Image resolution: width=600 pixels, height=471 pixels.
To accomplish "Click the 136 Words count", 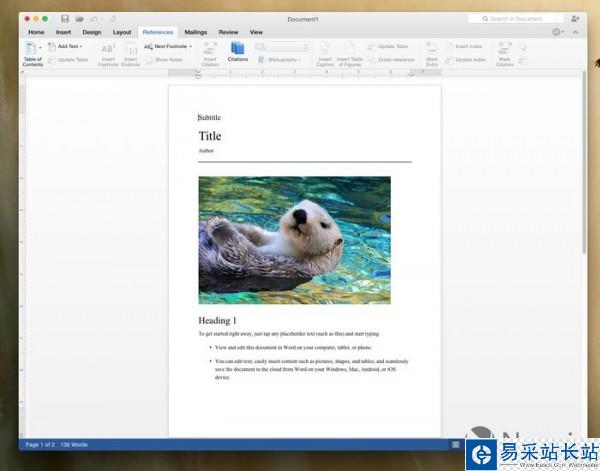I will (x=74, y=445).
